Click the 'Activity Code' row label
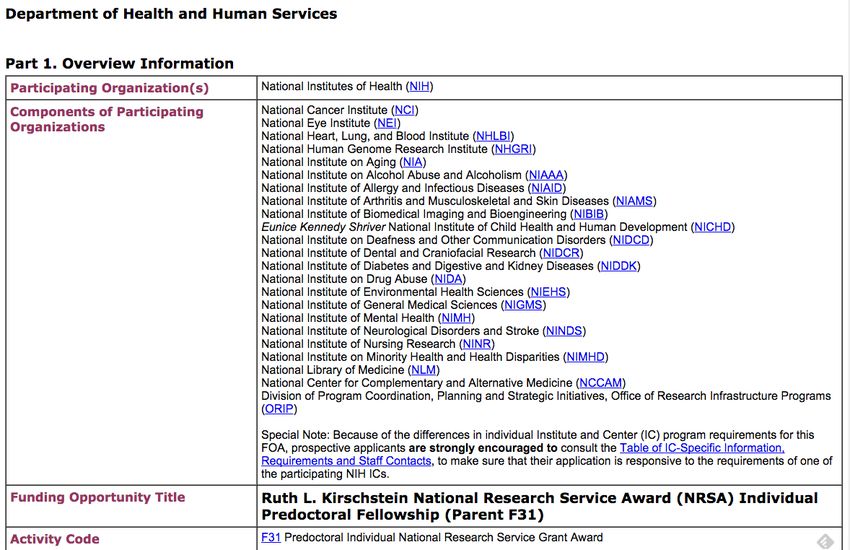 click(x=55, y=539)
